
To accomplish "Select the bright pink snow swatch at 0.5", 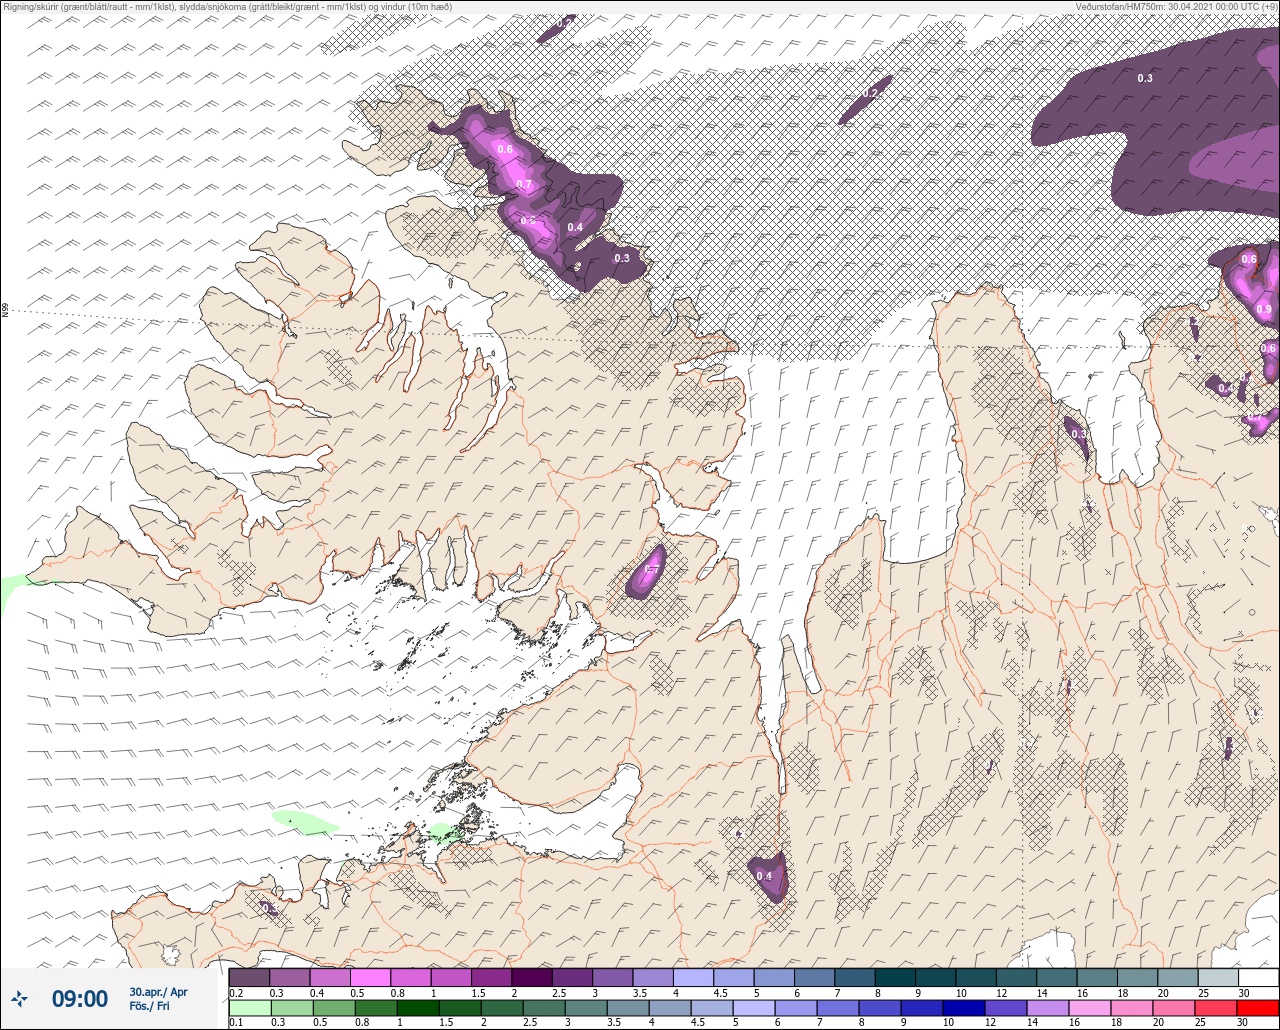I will click(x=370, y=977).
